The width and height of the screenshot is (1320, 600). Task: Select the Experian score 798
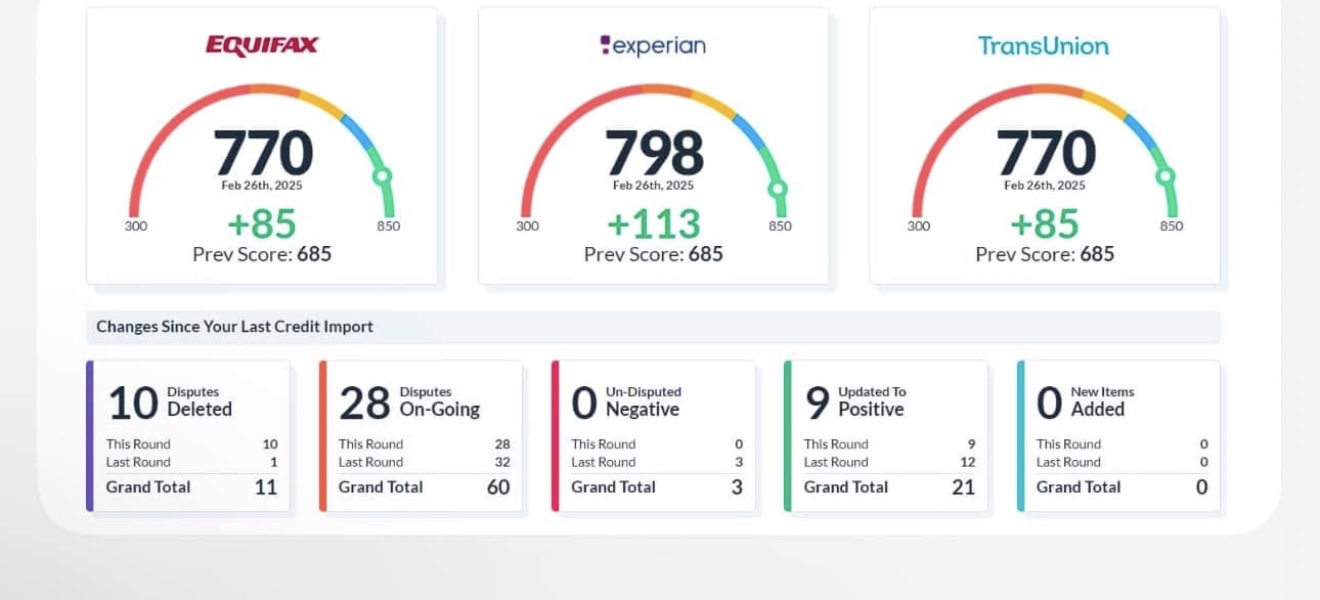653,153
